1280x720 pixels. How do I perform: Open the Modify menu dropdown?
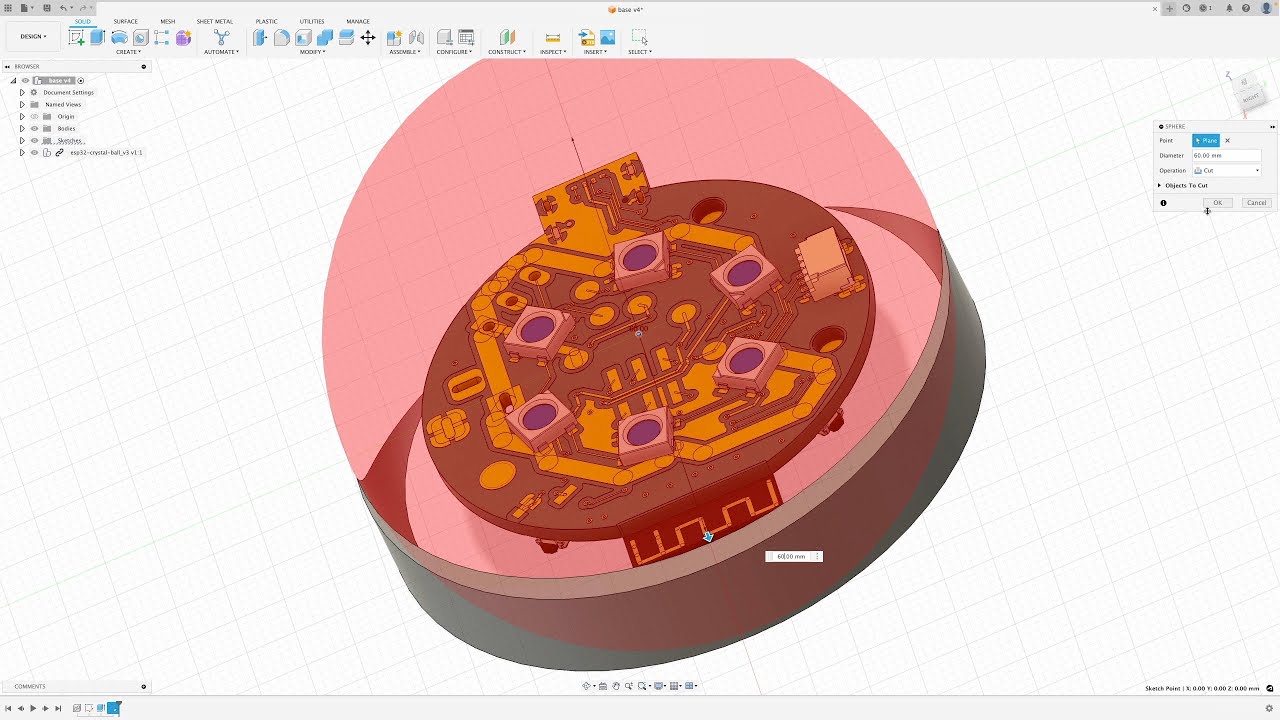click(313, 52)
